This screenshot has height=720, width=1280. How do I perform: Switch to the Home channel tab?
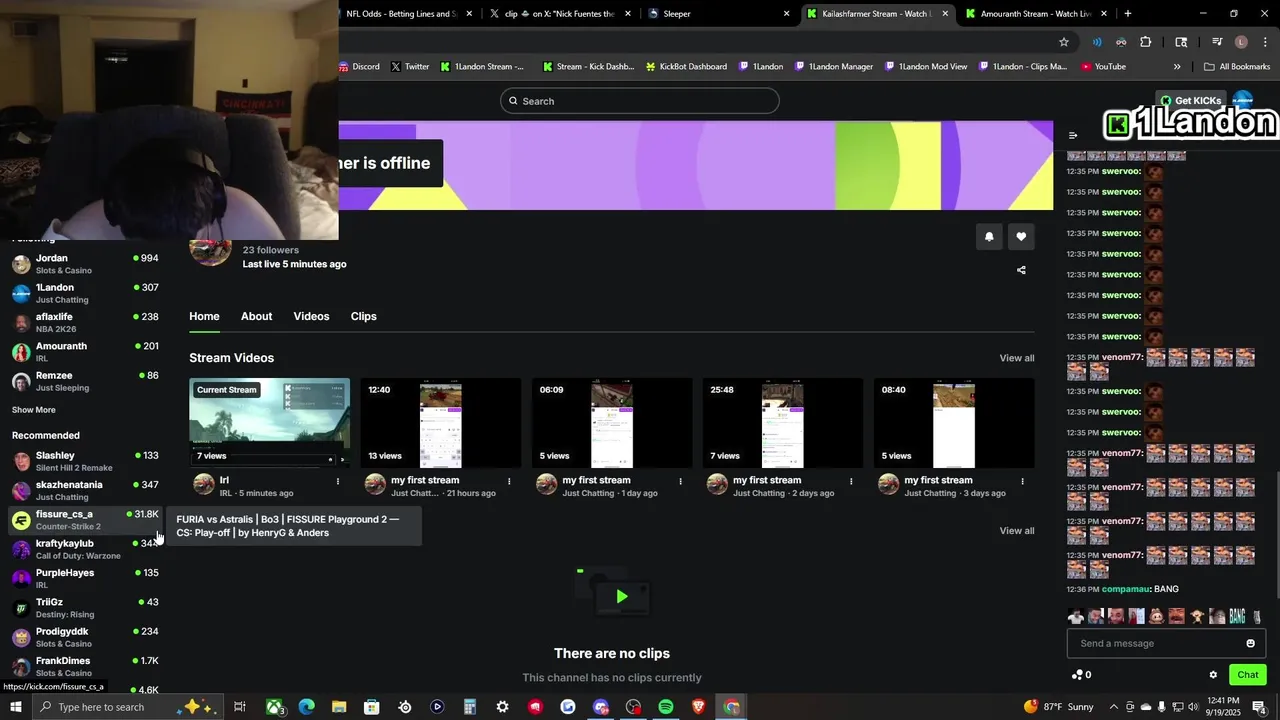coord(204,316)
